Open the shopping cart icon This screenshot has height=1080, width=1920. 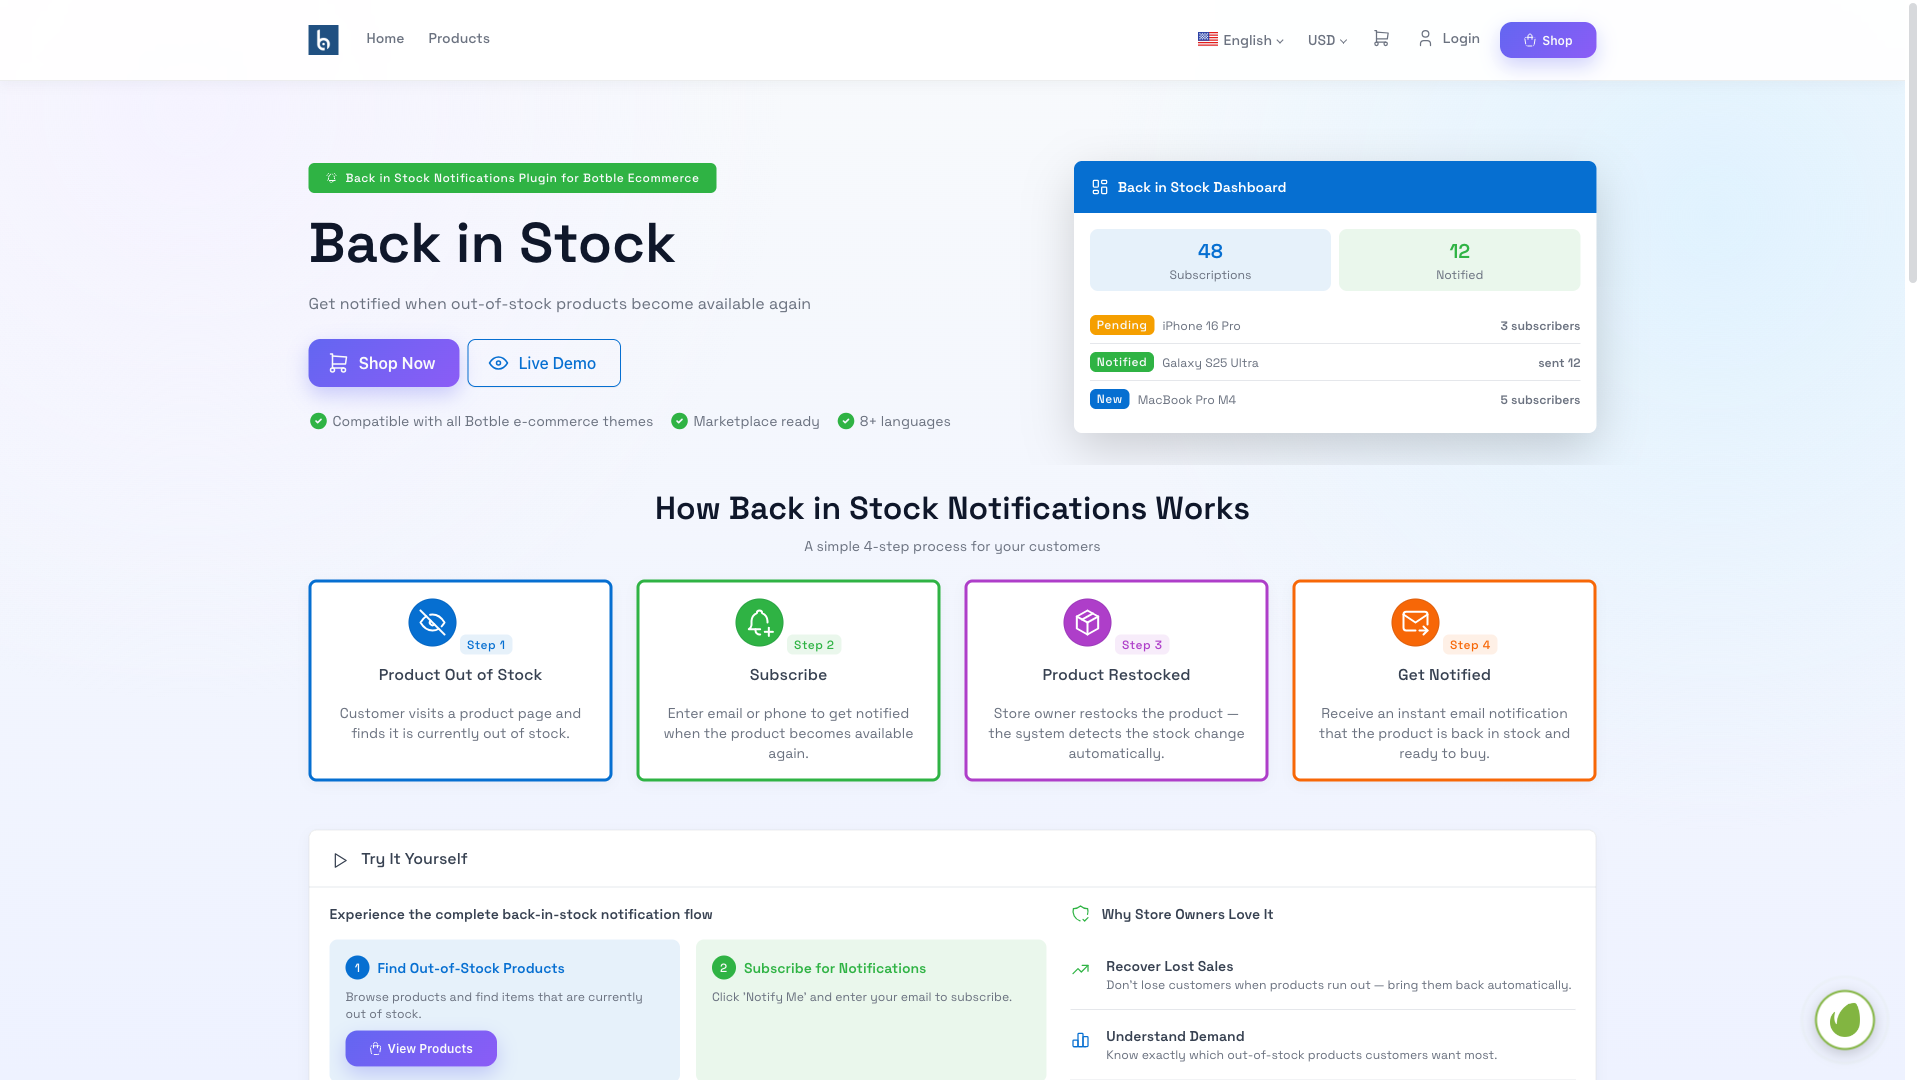tap(1381, 39)
